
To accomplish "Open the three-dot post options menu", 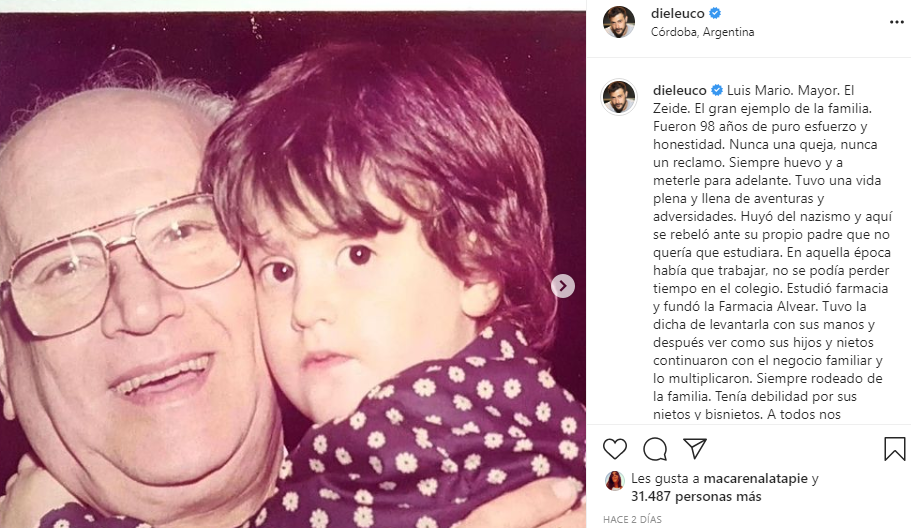I will (896, 22).
